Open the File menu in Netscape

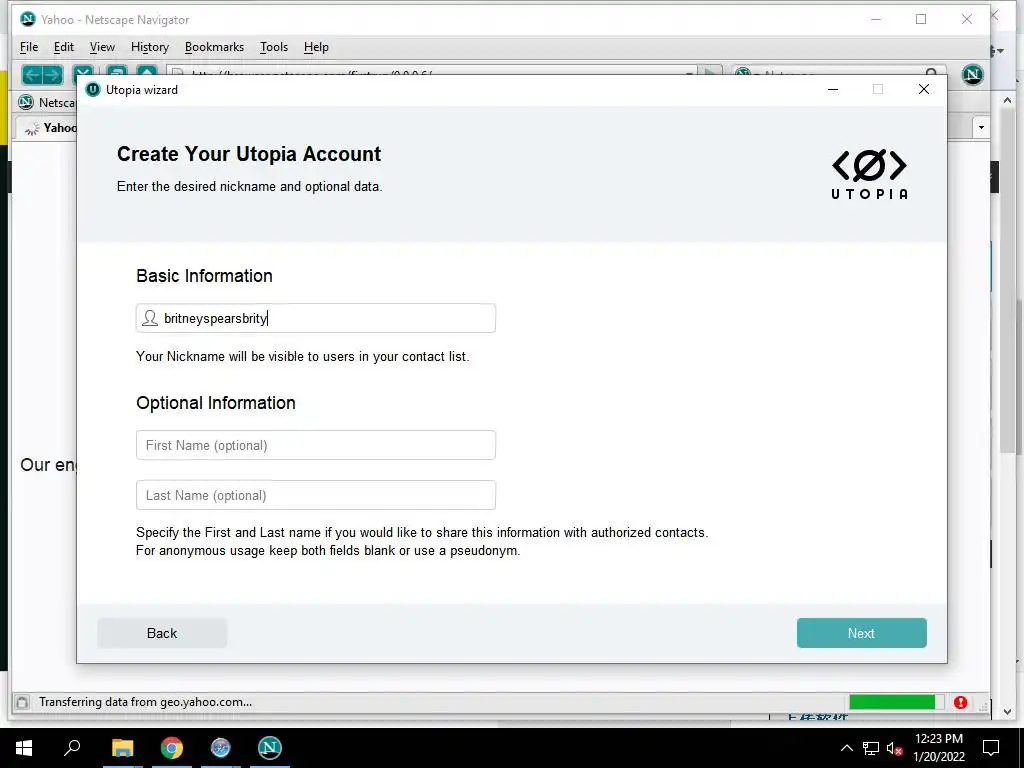[29, 47]
